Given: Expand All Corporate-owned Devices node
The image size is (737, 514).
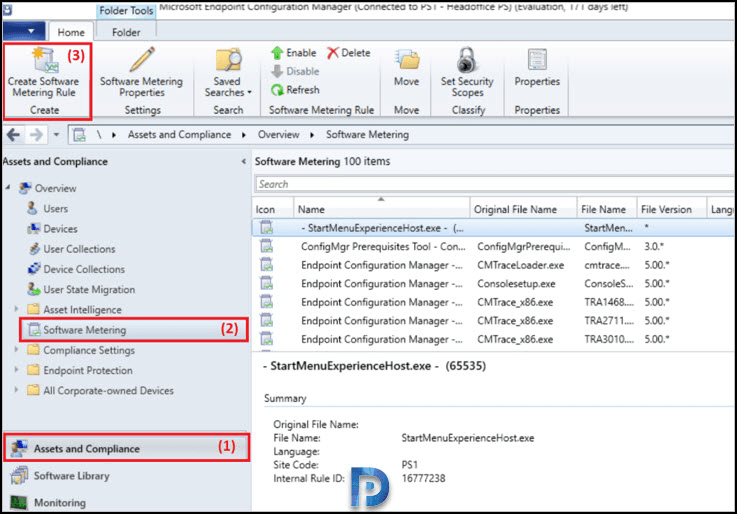Looking at the screenshot, I should [16, 390].
